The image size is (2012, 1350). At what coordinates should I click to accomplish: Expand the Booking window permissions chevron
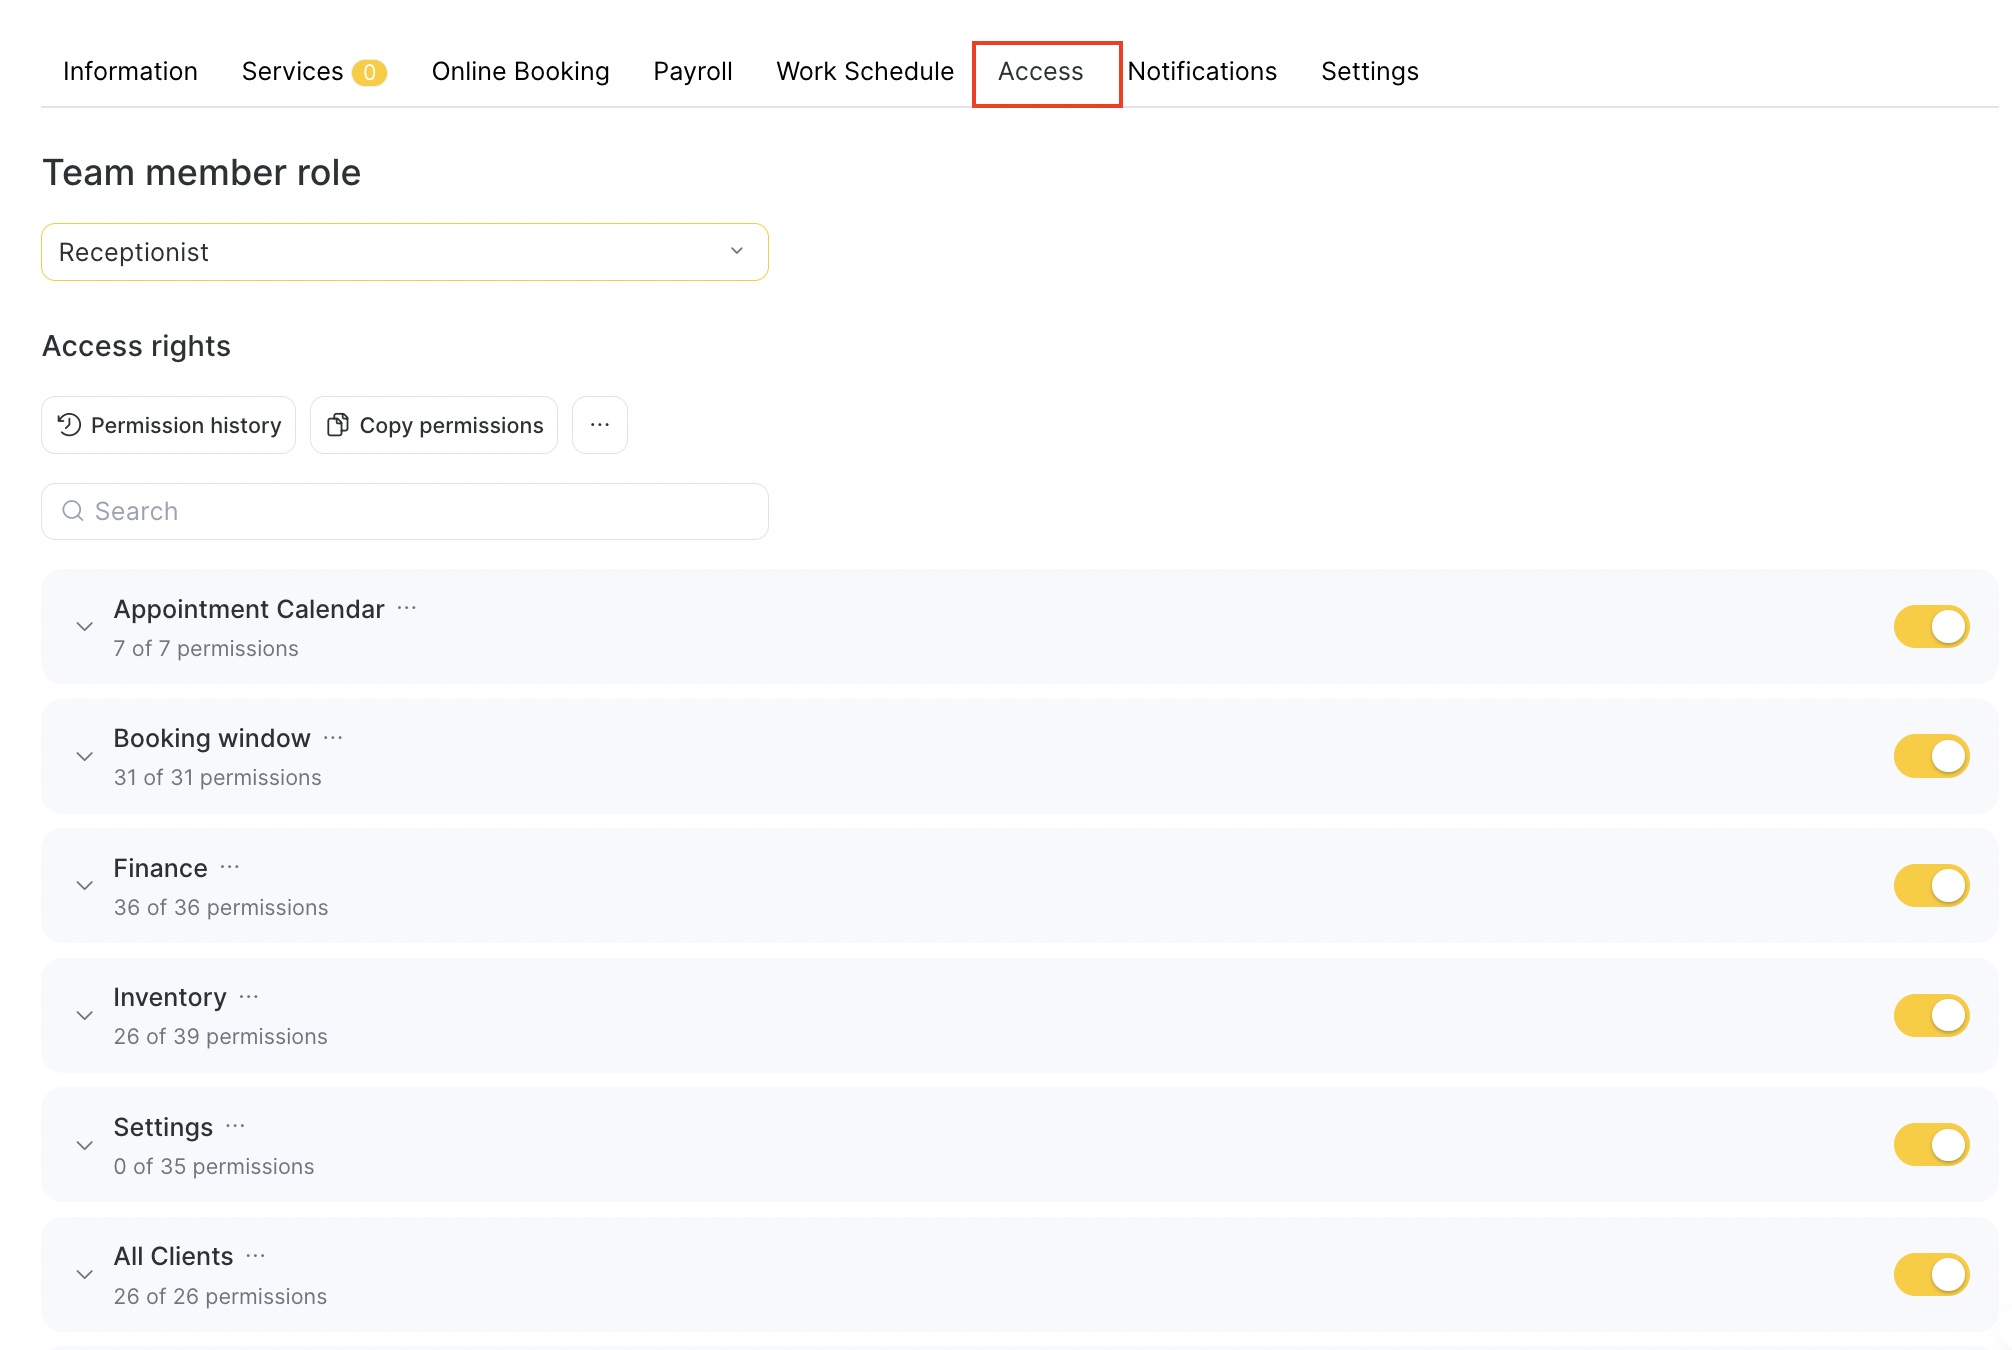(85, 757)
